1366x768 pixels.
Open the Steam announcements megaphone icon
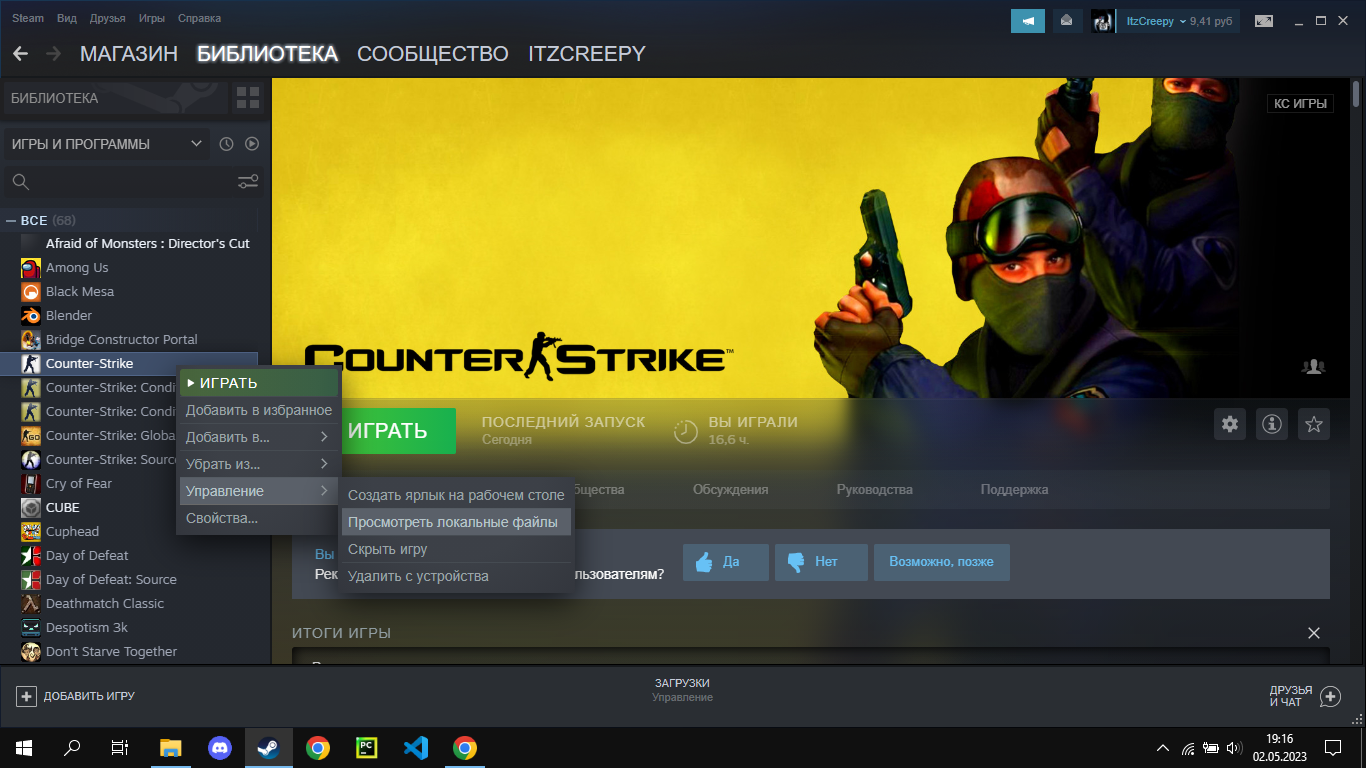pos(1027,21)
